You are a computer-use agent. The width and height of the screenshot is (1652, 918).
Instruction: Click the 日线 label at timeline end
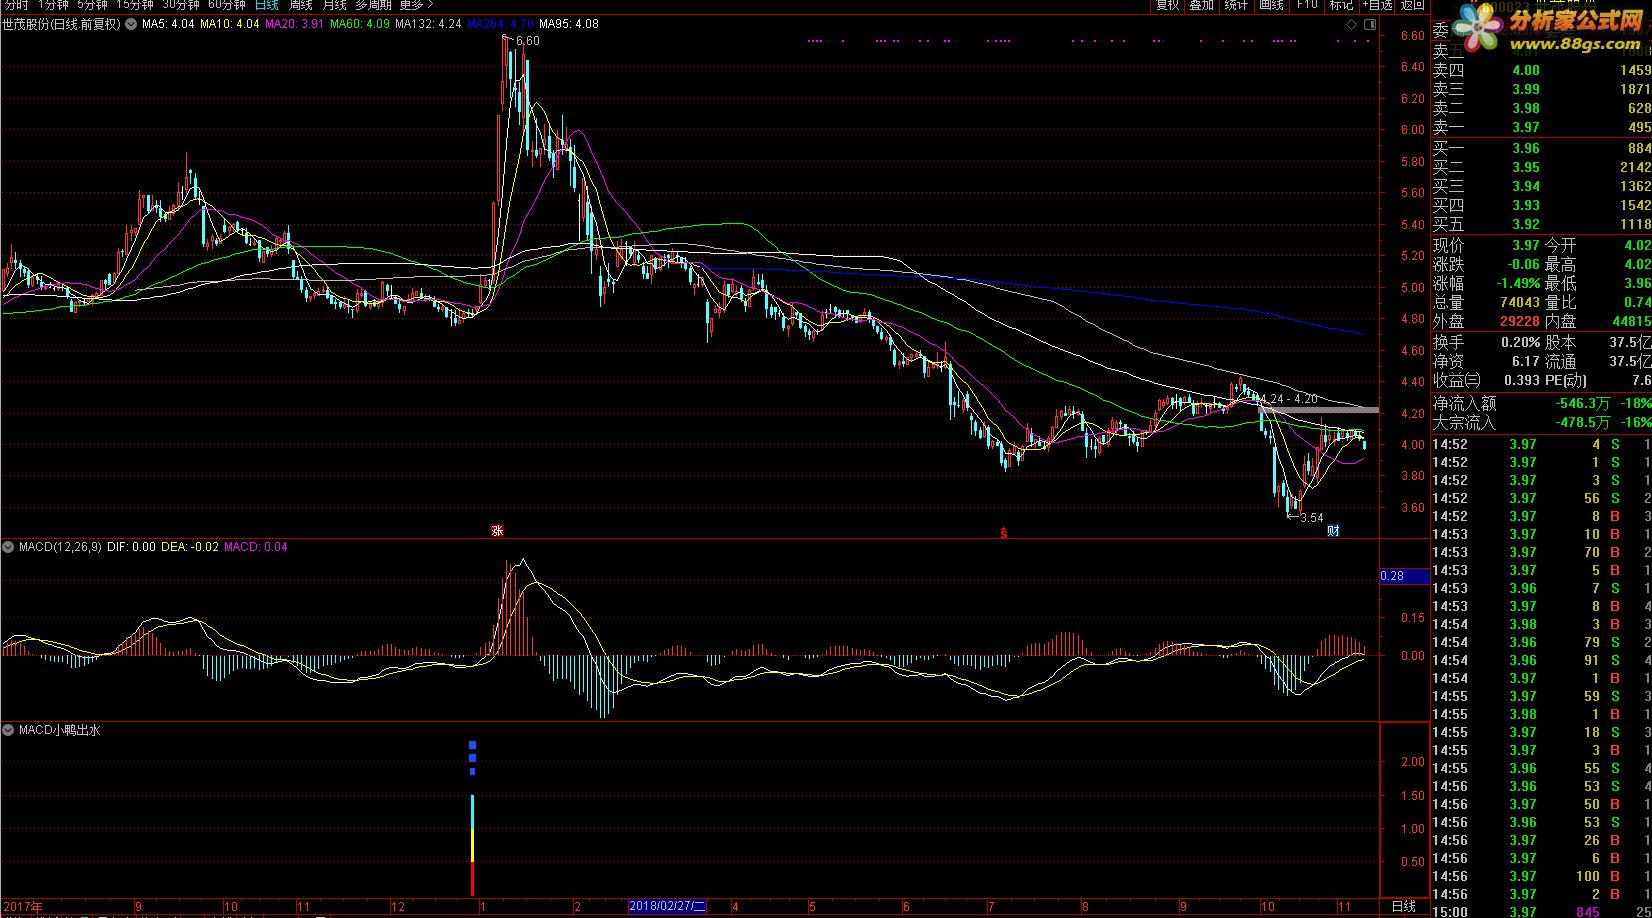(x=1404, y=906)
